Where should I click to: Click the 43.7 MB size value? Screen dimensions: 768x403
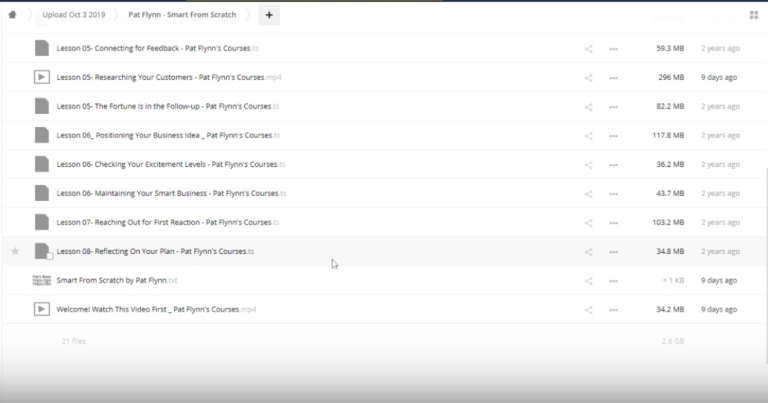pos(670,193)
